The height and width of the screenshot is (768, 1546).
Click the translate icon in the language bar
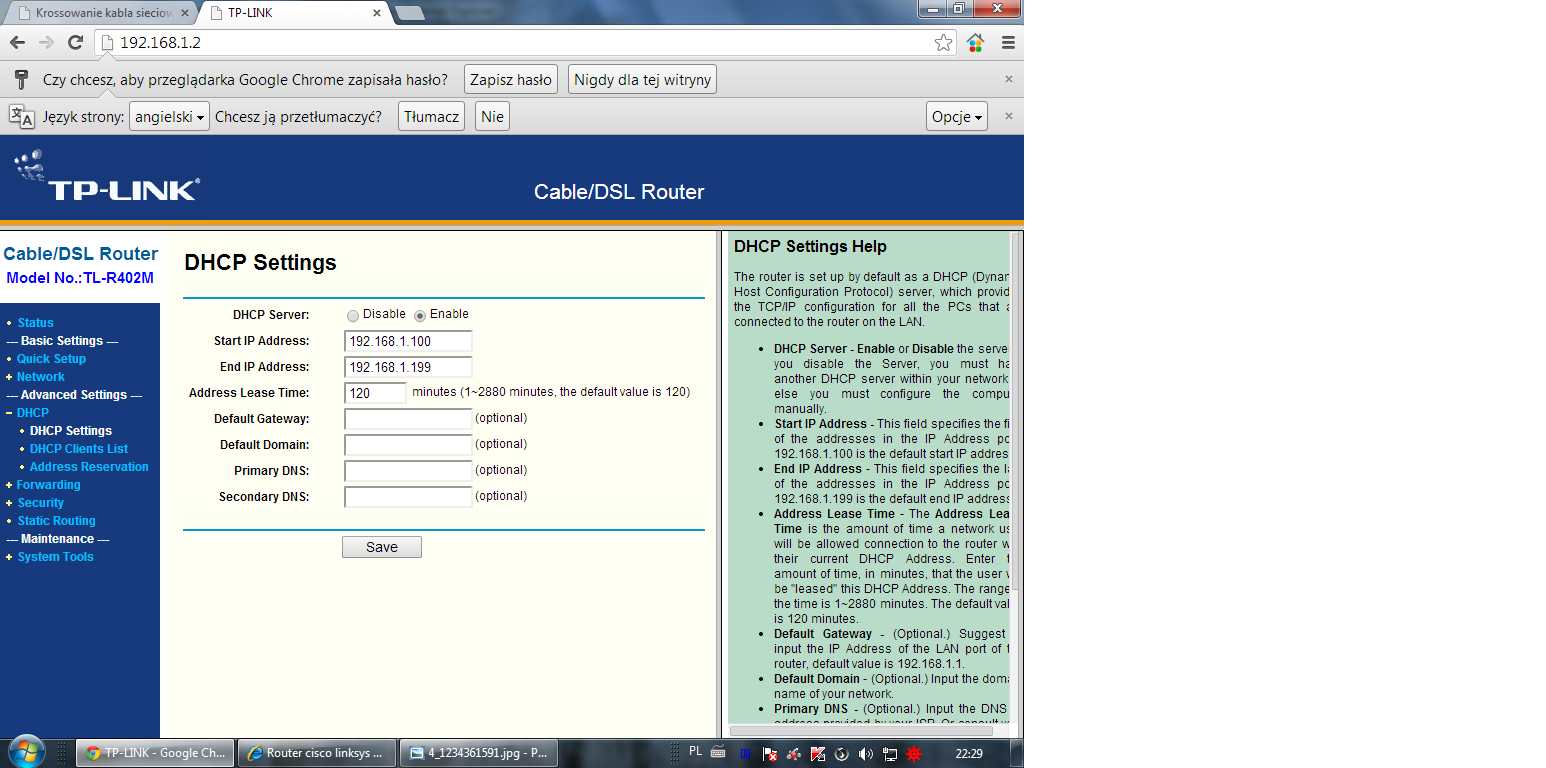(x=21, y=116)
